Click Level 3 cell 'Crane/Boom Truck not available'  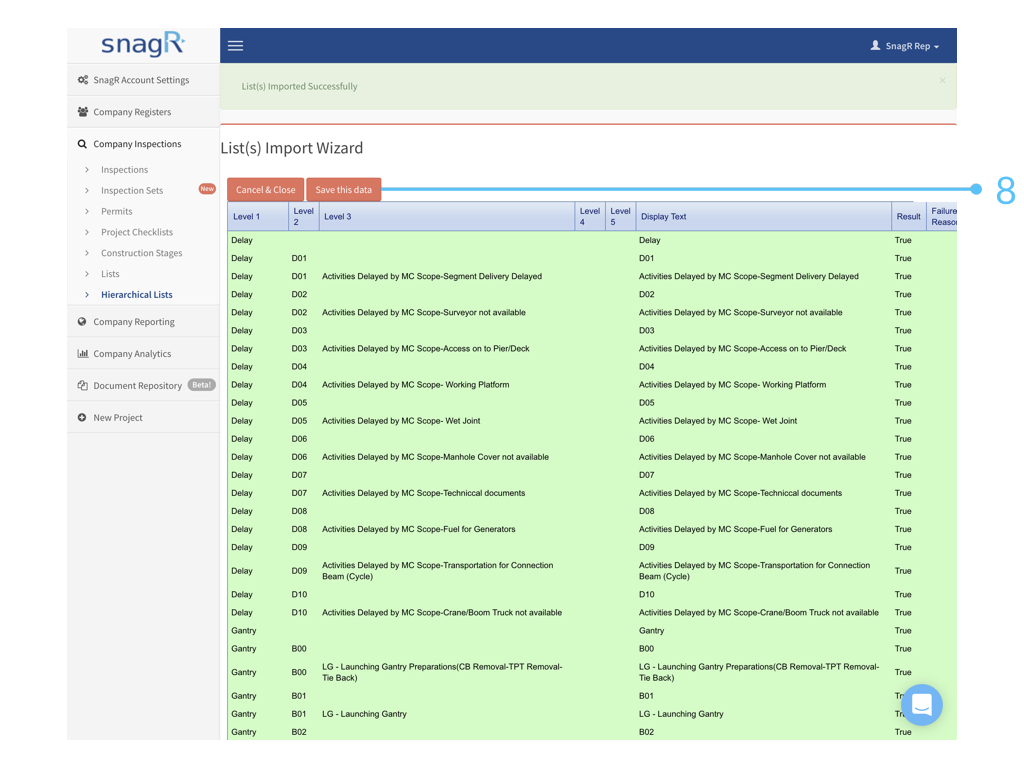coord(441,613)
